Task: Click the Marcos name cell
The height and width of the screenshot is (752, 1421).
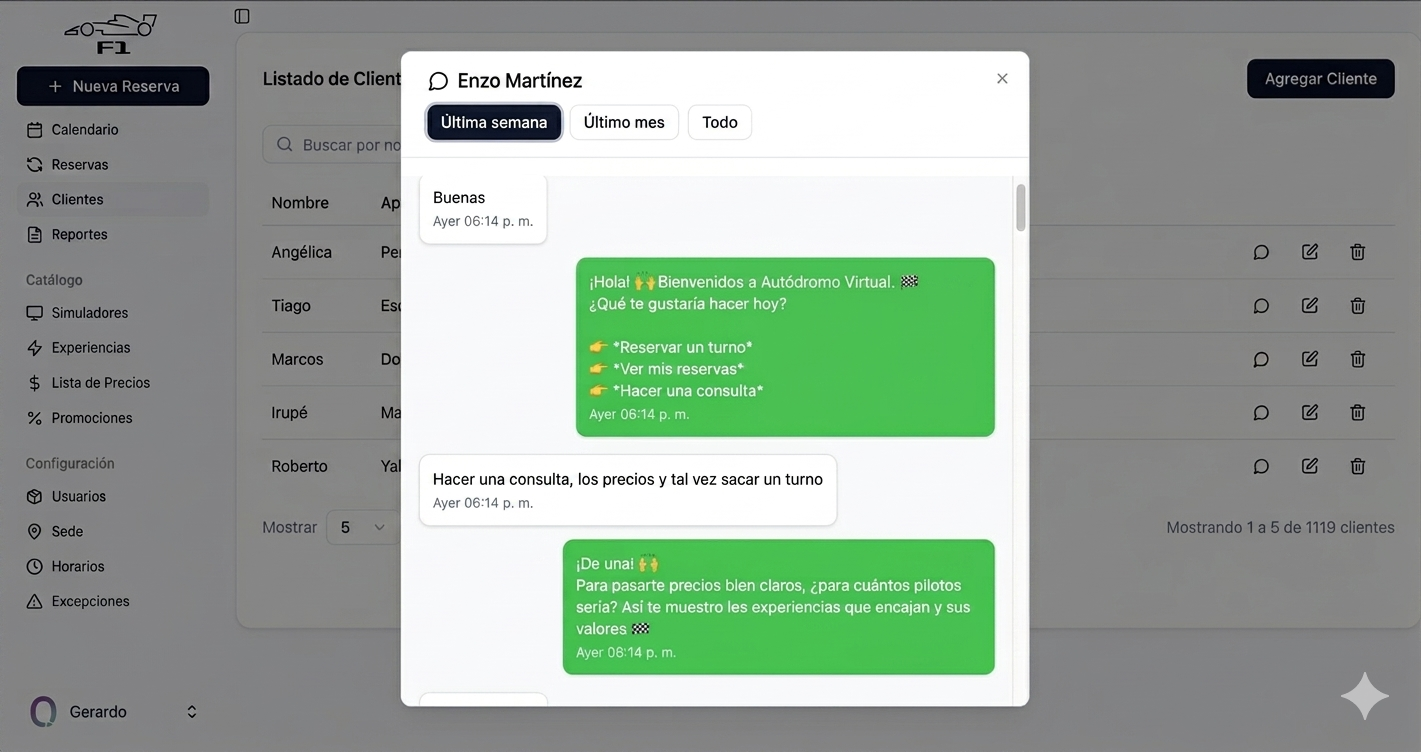Action: pyautogui.click(x=297, y=359)
